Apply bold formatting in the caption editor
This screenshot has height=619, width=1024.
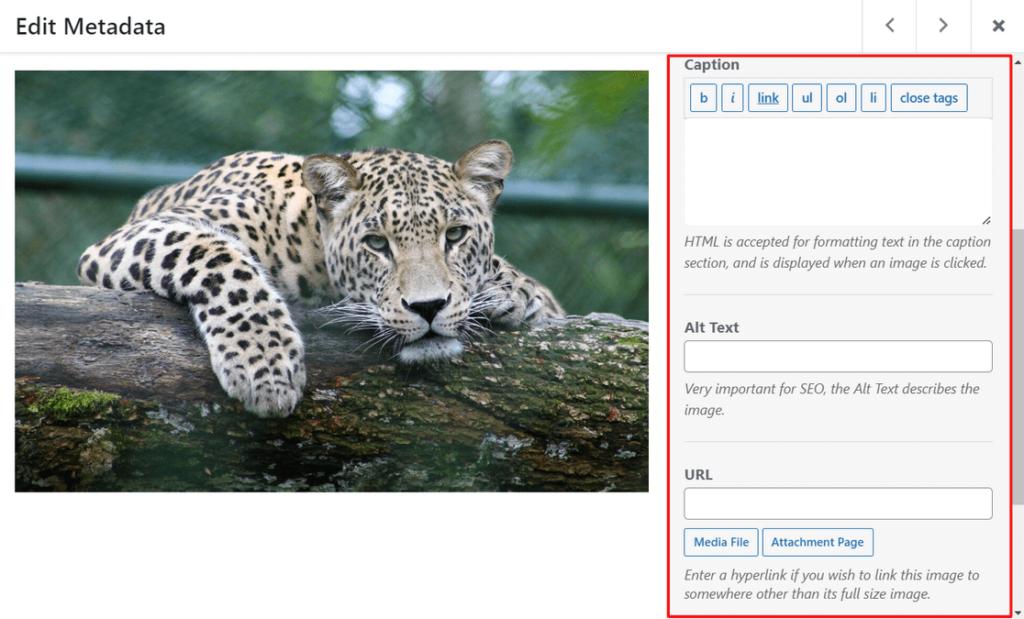pos(703,97)
